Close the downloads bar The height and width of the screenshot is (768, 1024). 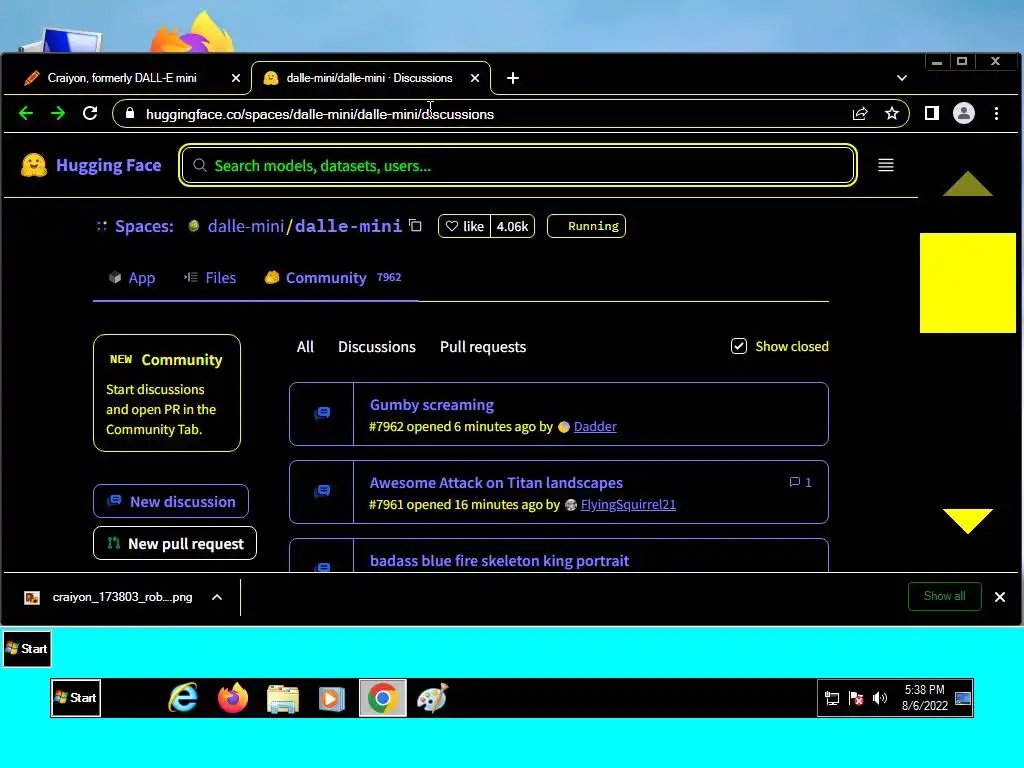(1000, 597)
